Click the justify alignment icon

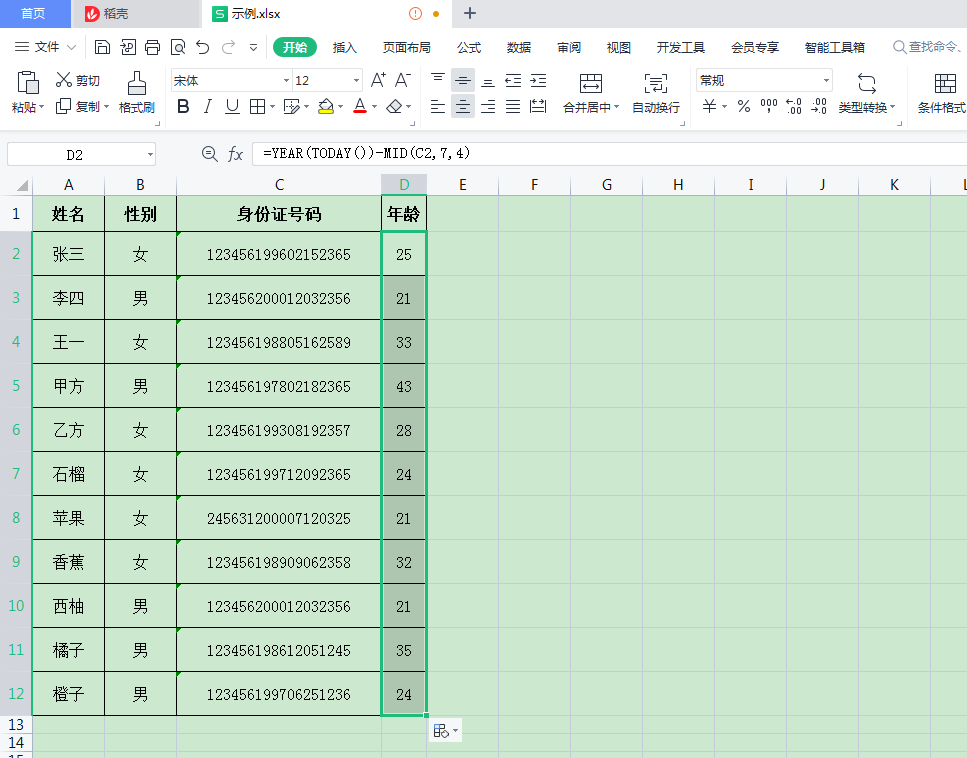tap(513, 107)
